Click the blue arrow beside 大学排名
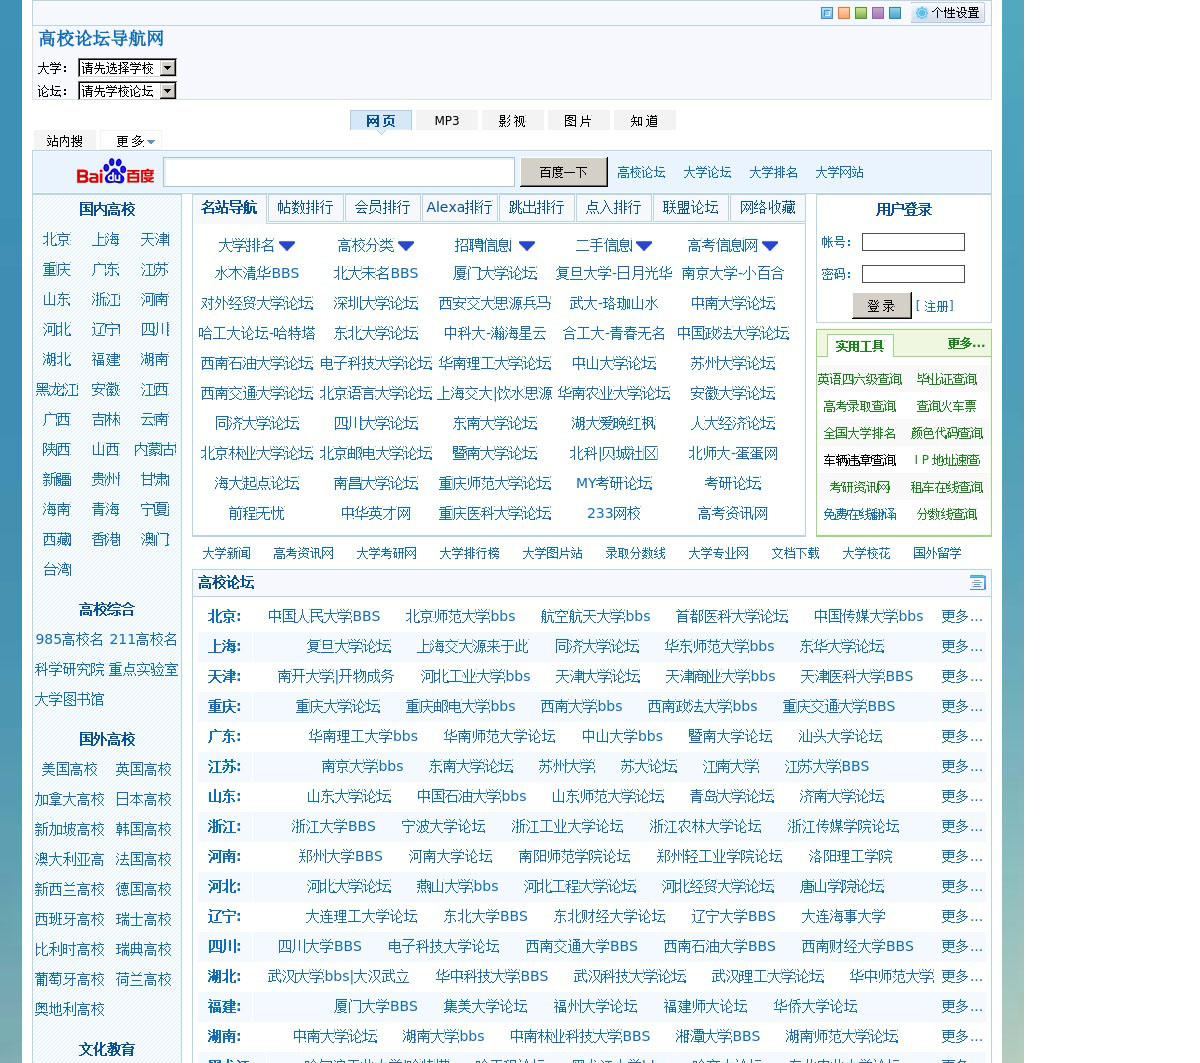The height and width of the screenshot is (1063, 1200). tap(287, 246)
